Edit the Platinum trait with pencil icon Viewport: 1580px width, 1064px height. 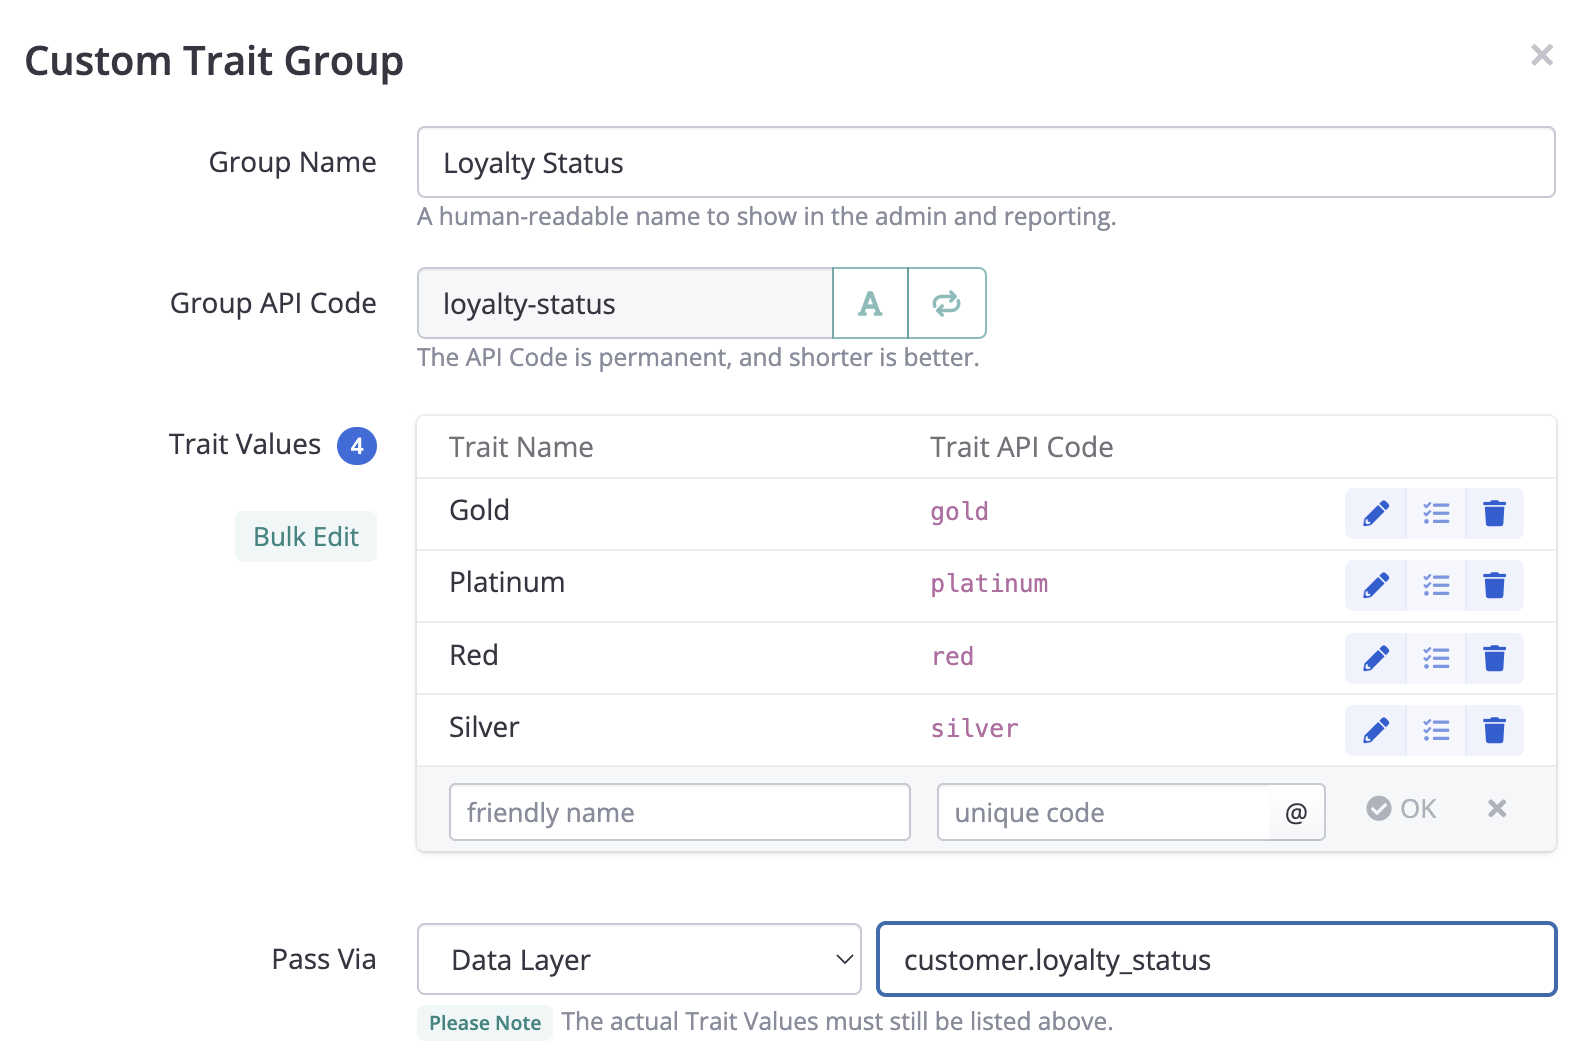[x=1376, y=586]
